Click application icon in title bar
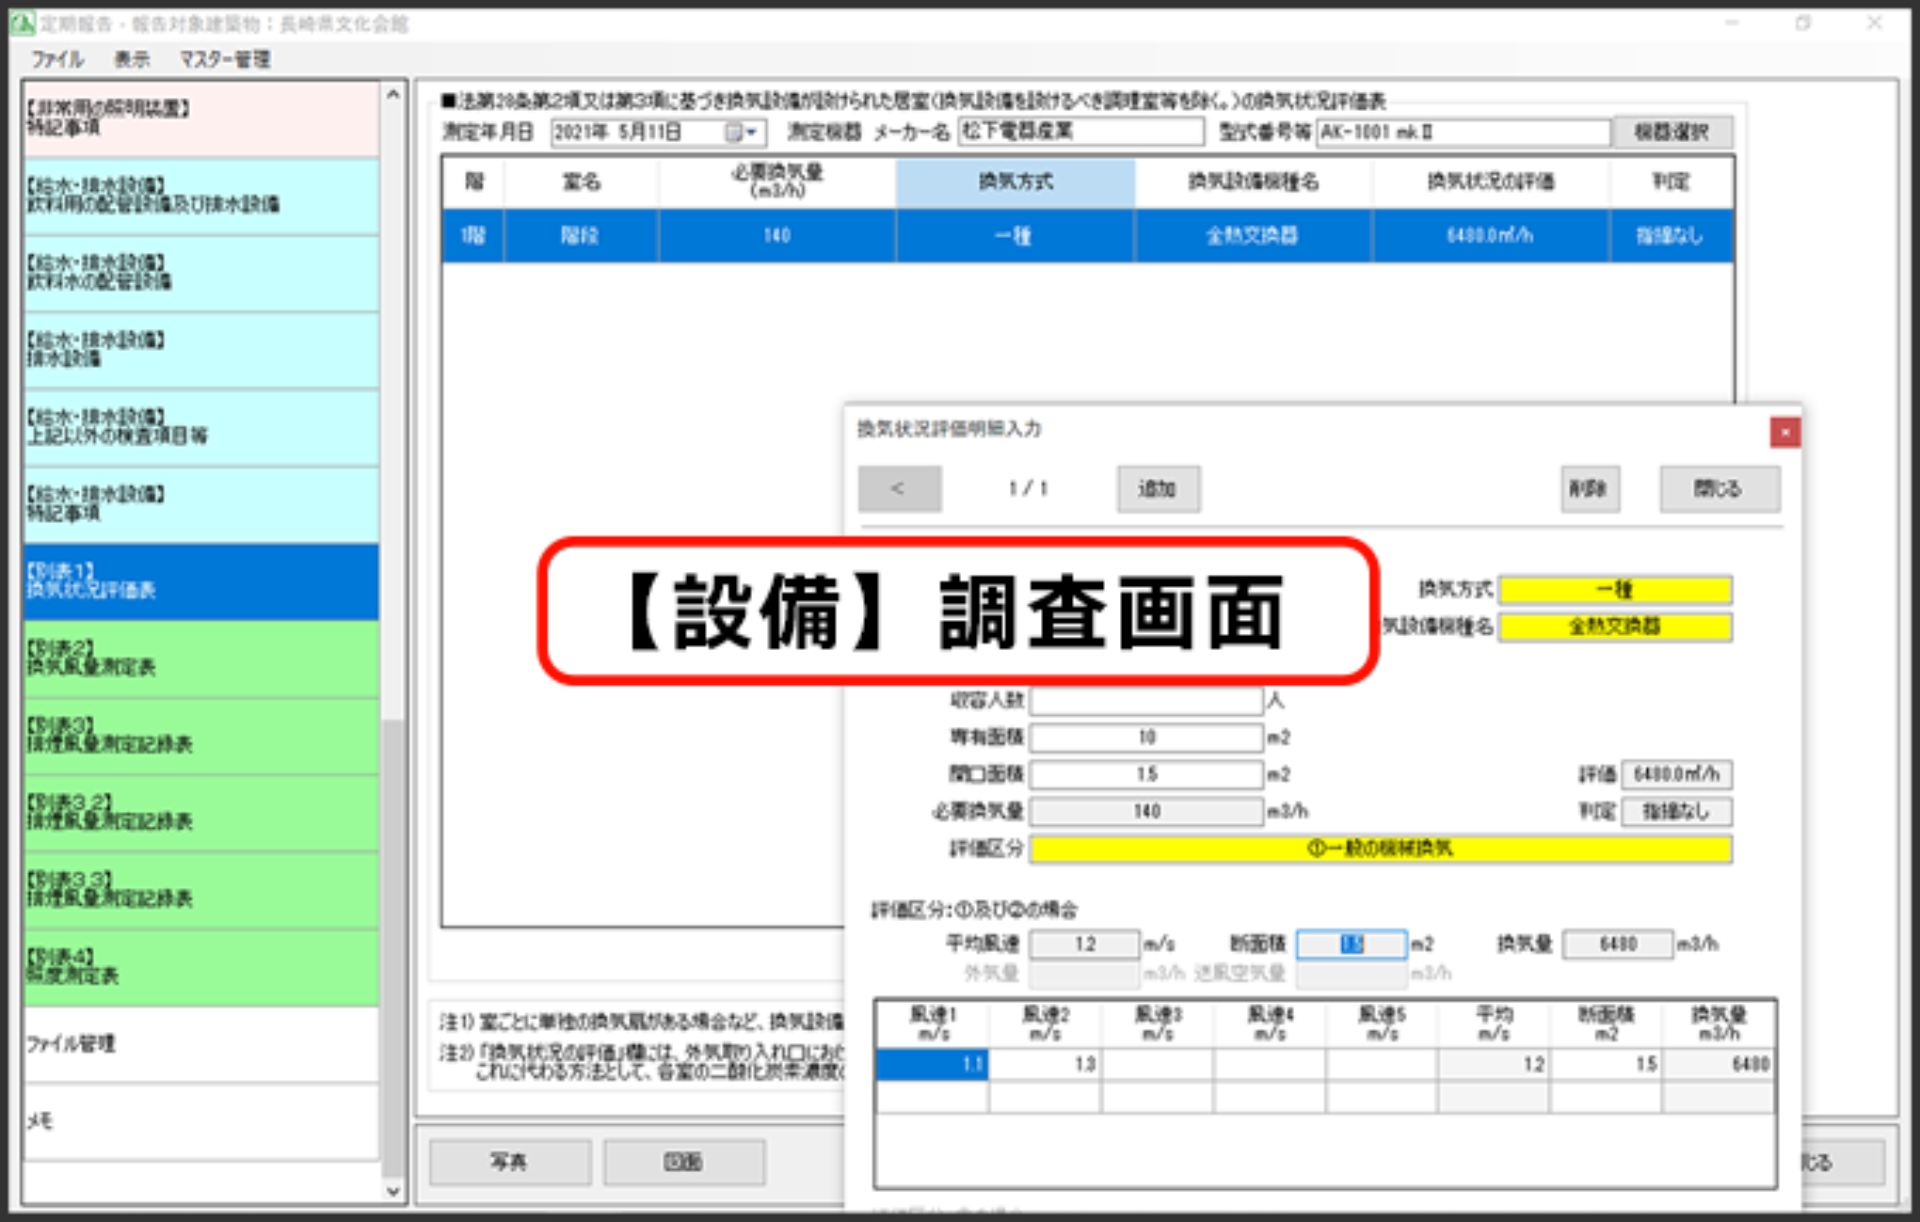Viewport: 1920px width, 1222px height. coord(22,23)
